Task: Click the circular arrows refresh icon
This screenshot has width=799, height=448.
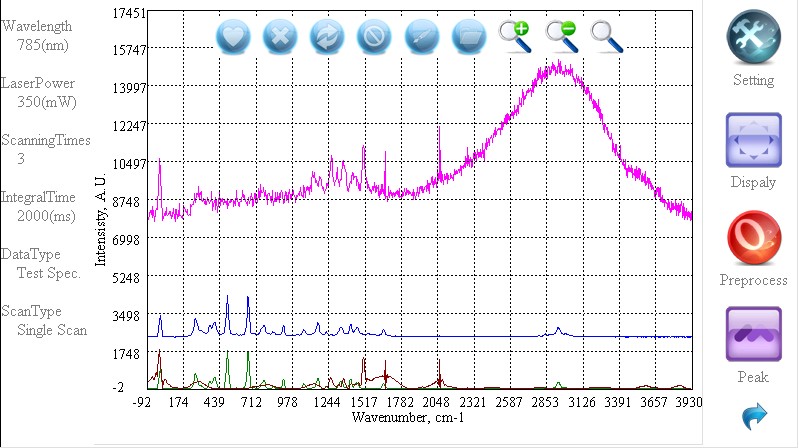Action: coord(327,37)
